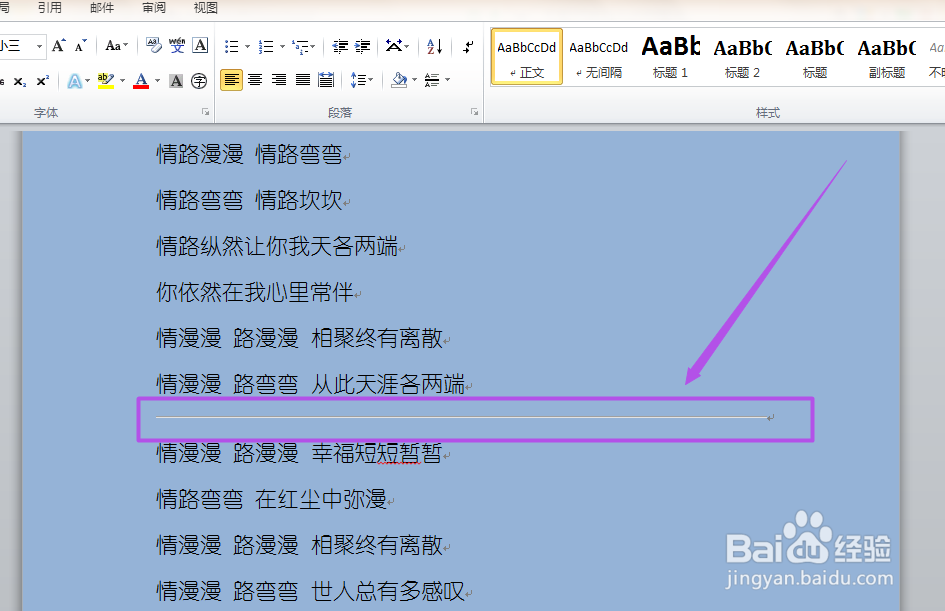Click the red font color swatch

[x=142, y=85]
